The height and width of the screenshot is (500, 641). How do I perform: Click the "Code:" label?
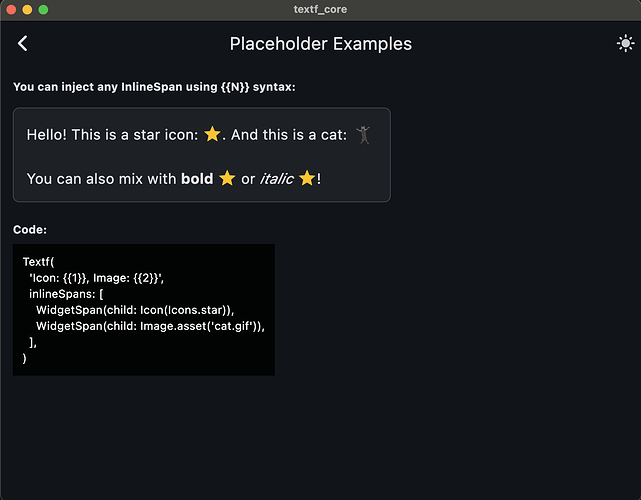(30, 230)
